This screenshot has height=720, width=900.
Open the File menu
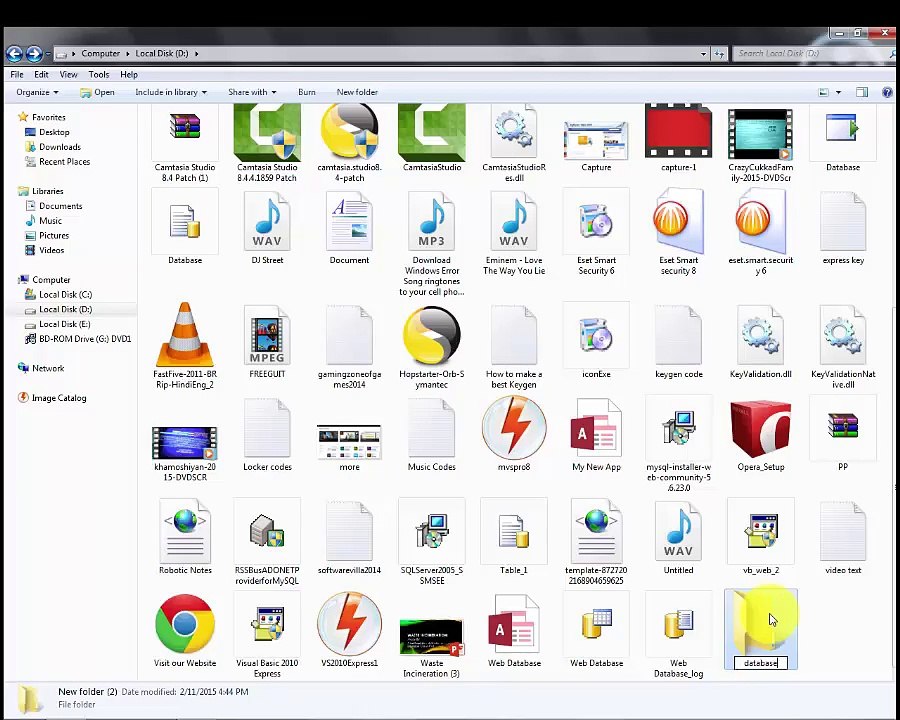tap(17, 75)
